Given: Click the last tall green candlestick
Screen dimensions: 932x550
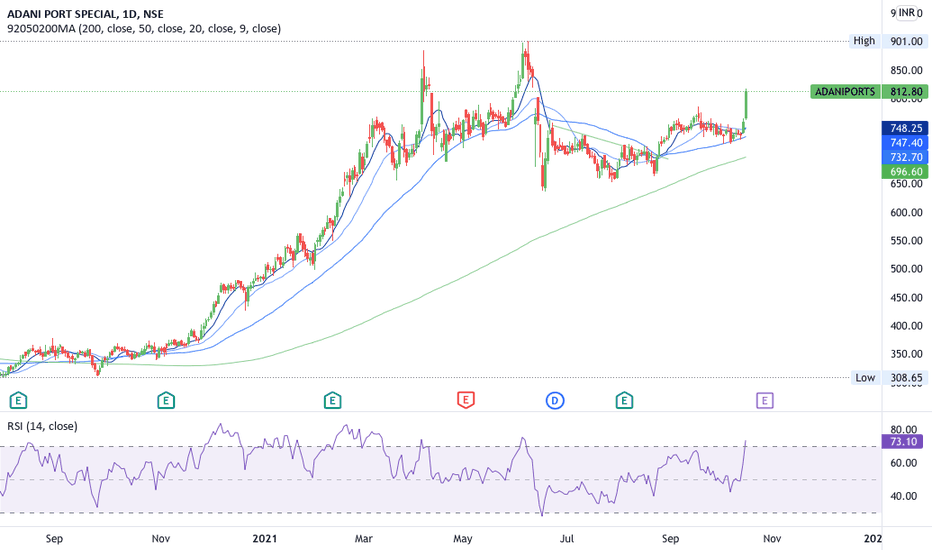Looking at the screenshot, I should [746, 103].
